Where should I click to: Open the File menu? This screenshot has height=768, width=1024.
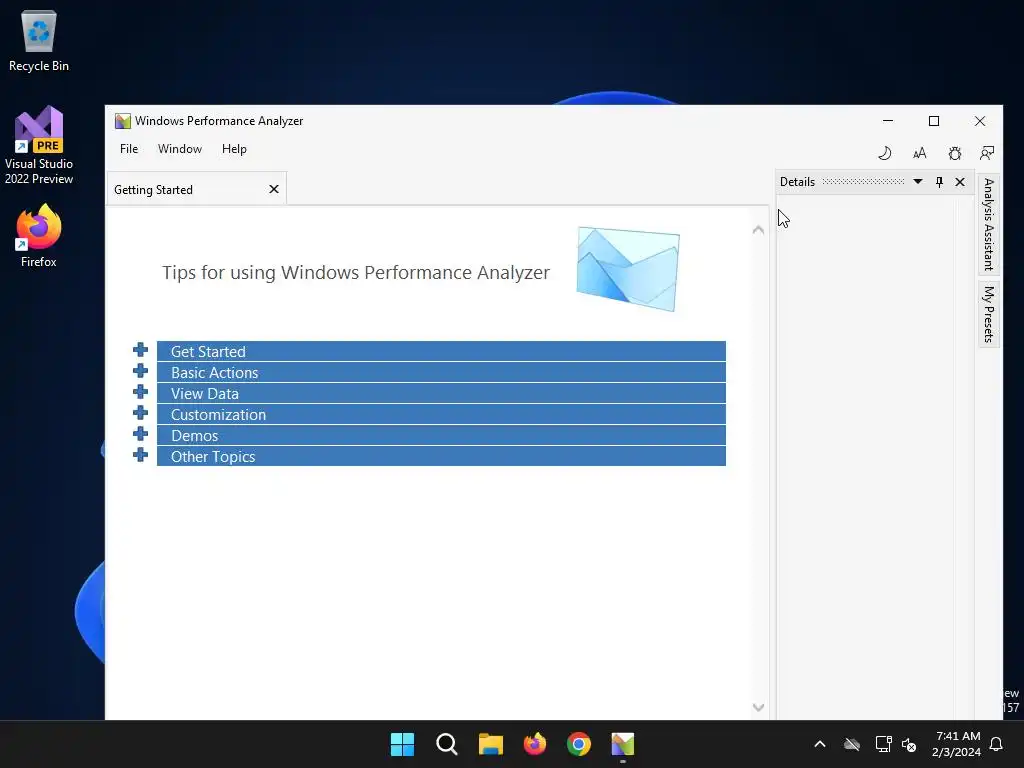coord(129,149)
